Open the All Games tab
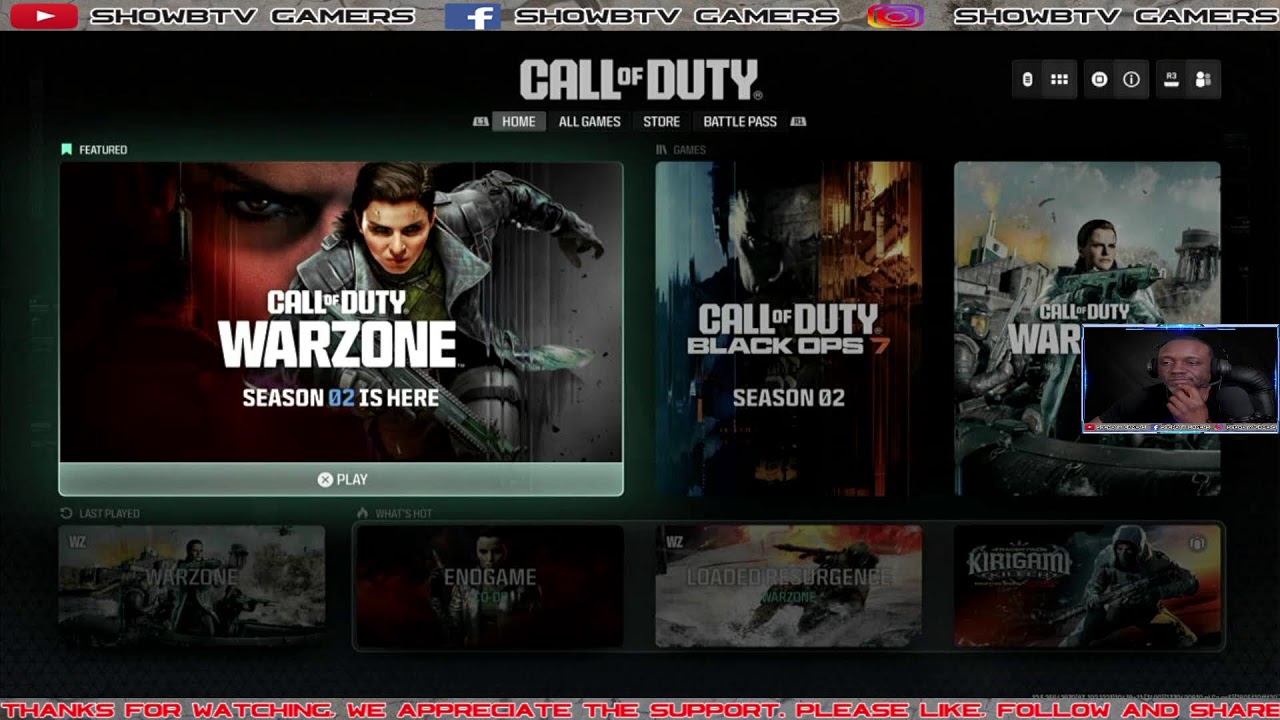 point(589,122)
